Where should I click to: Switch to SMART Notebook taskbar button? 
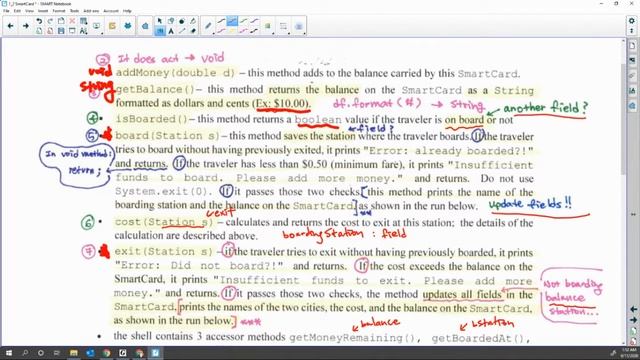tap(156, 353)
